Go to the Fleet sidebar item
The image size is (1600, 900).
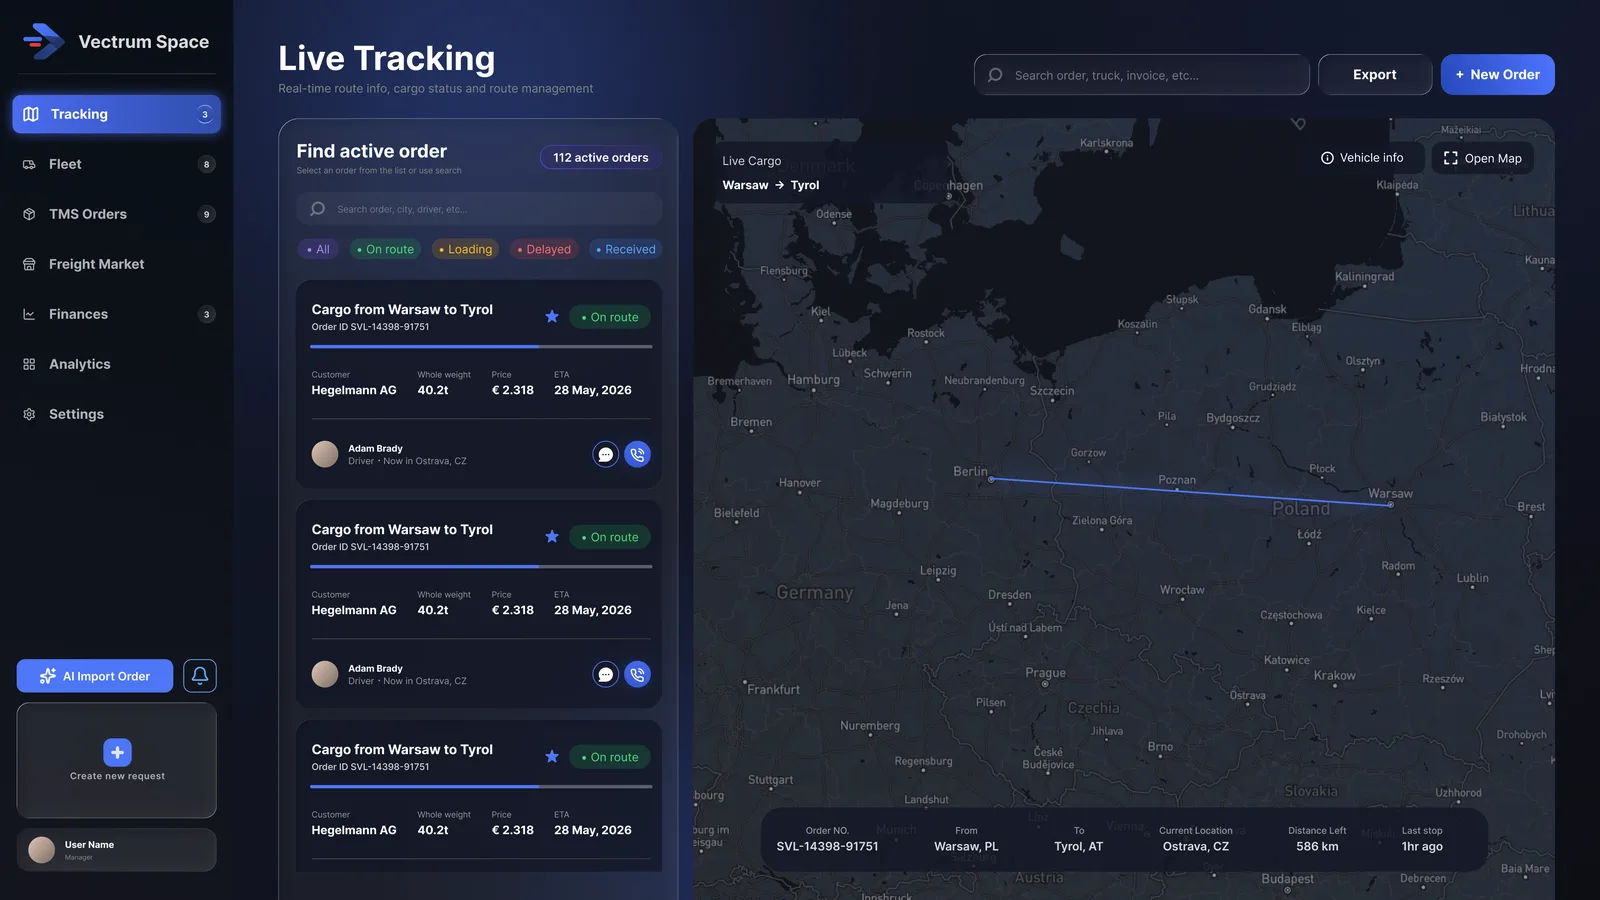point(116,164)
